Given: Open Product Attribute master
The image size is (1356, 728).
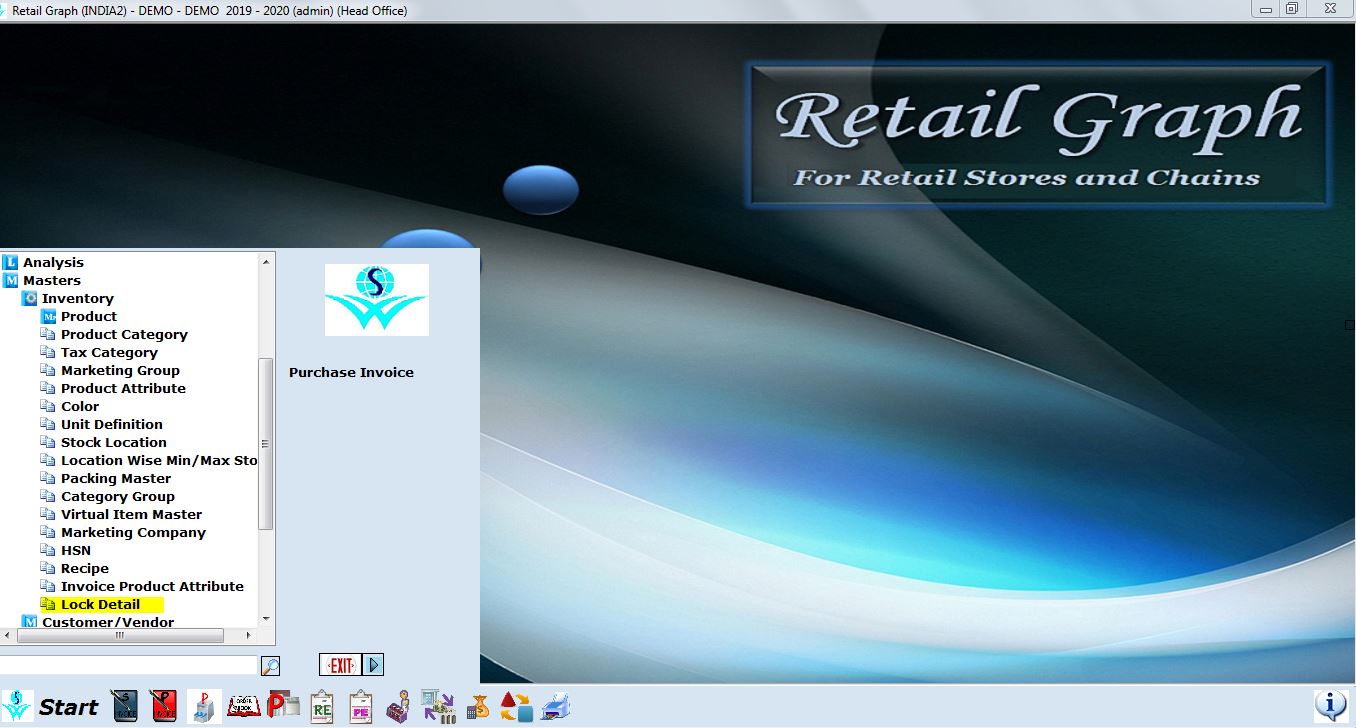Looking at the screenshot, I should pos(123,388).
